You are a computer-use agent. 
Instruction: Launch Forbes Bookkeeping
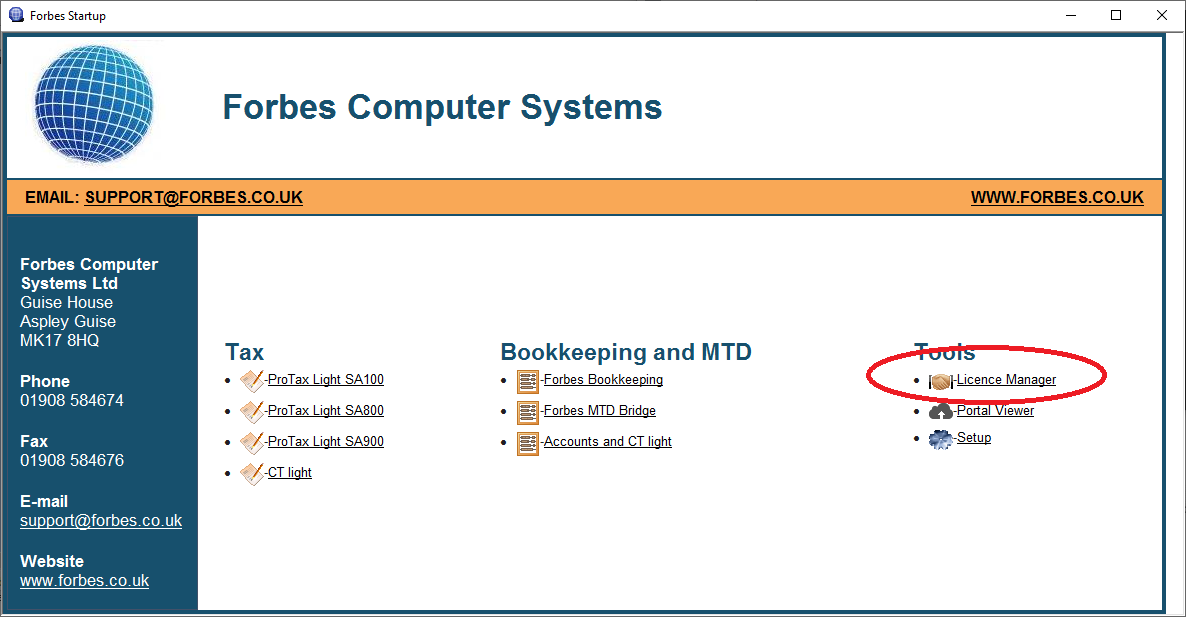coord(604,380)
